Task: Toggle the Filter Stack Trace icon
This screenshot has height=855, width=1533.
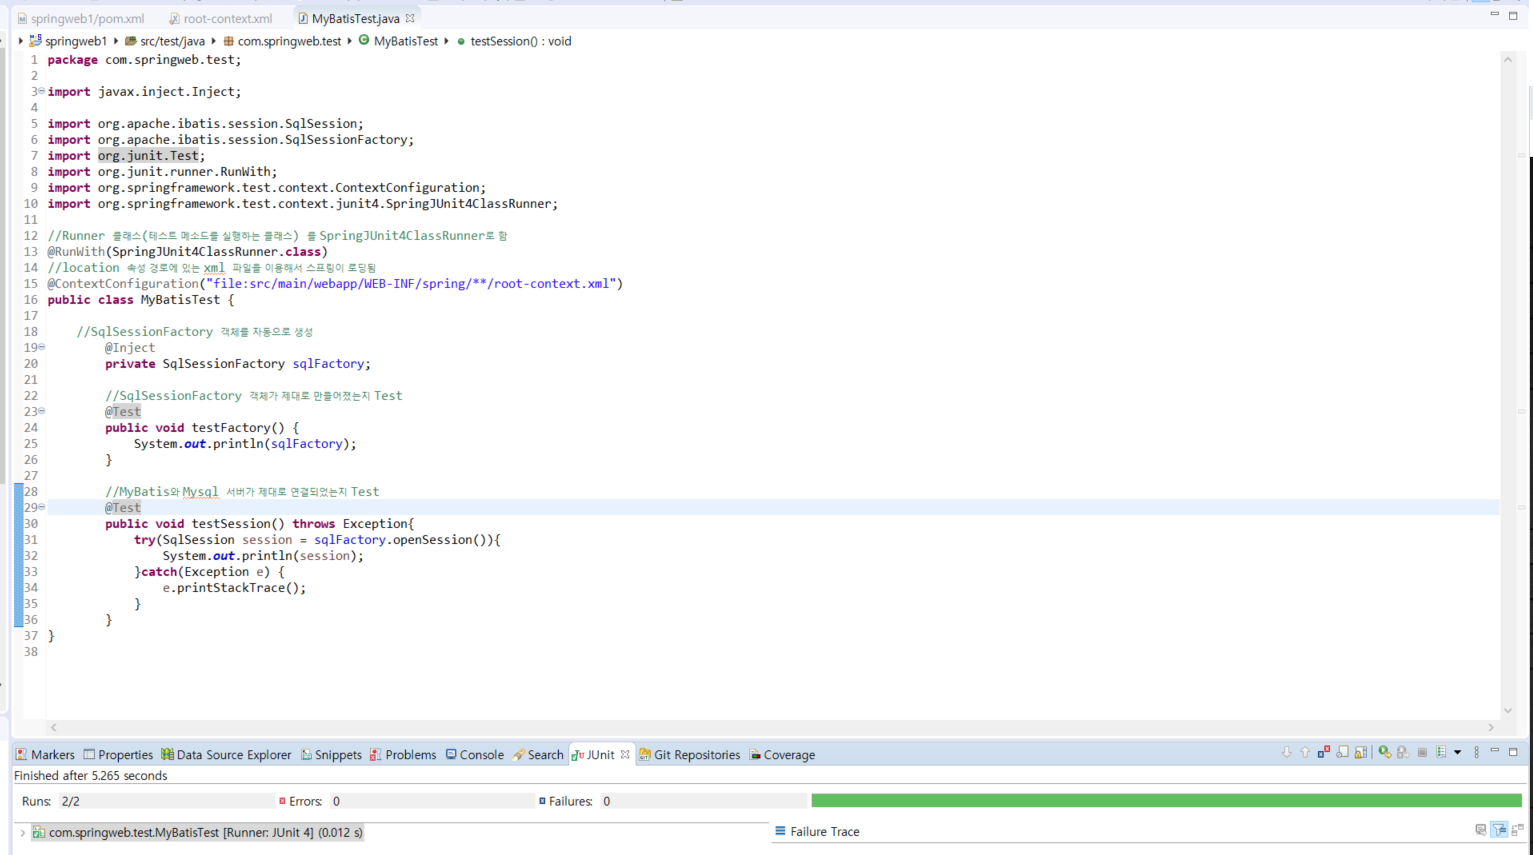Action: coord(1500,830)
